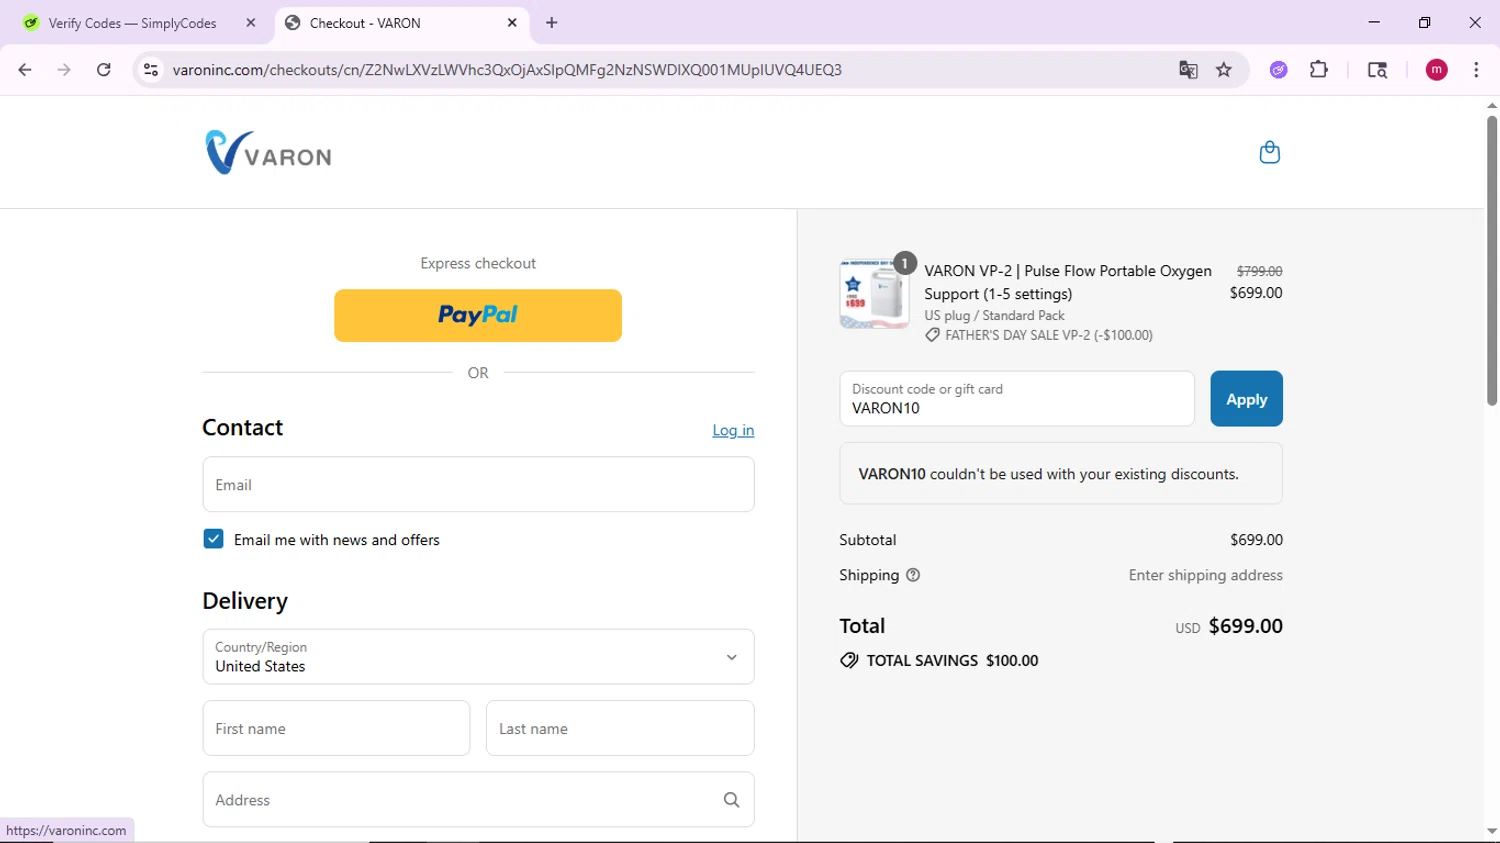Screen dimensions: 1500x843
Task: Click the VARON10 error message text
Action: 1048,474
